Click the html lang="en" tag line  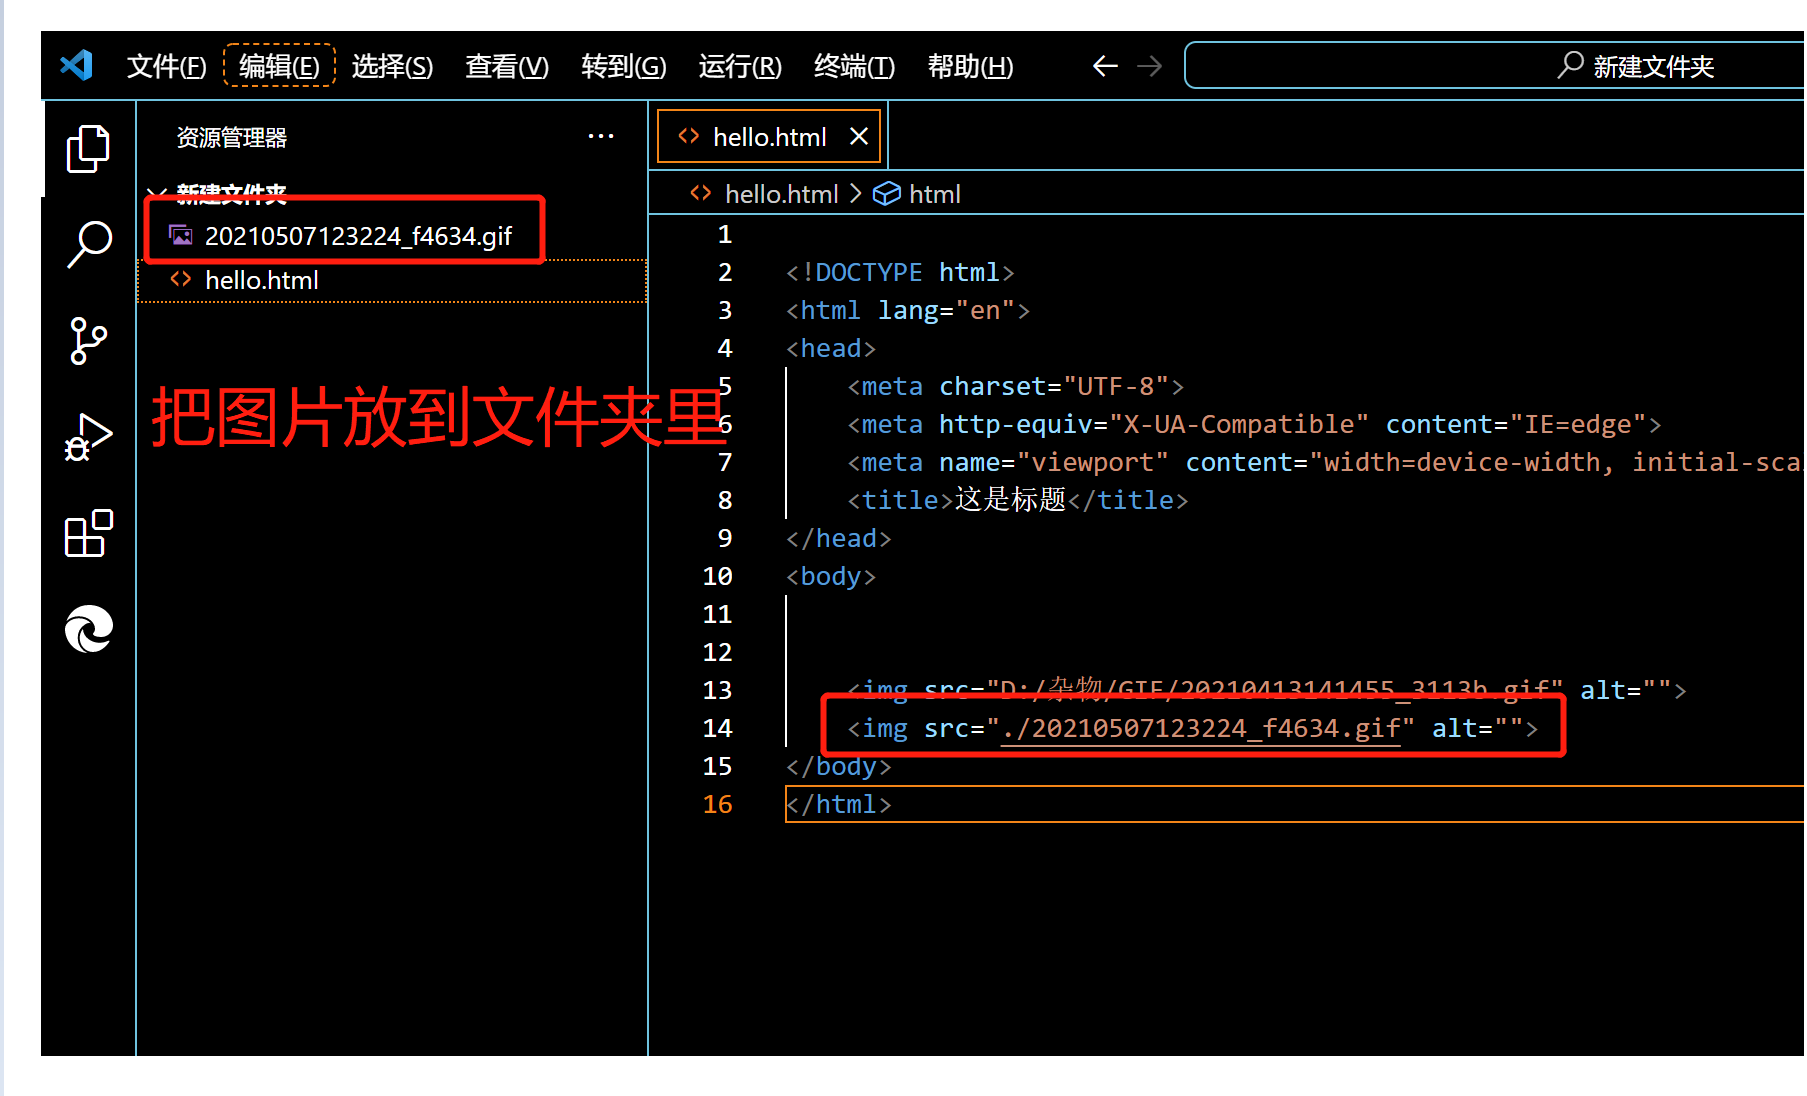pyautogui.click(x=908, y=310)
